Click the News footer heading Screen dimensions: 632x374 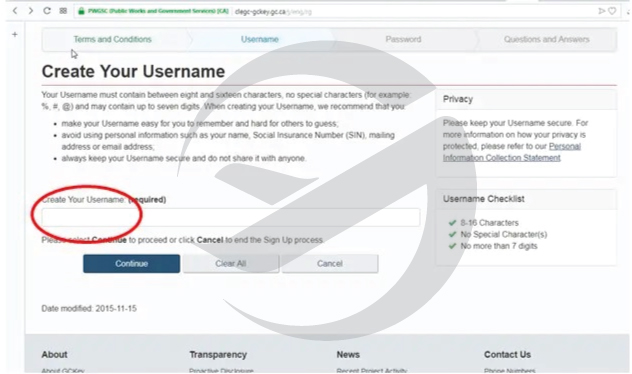pyautogui.click(x=348, y=355)
